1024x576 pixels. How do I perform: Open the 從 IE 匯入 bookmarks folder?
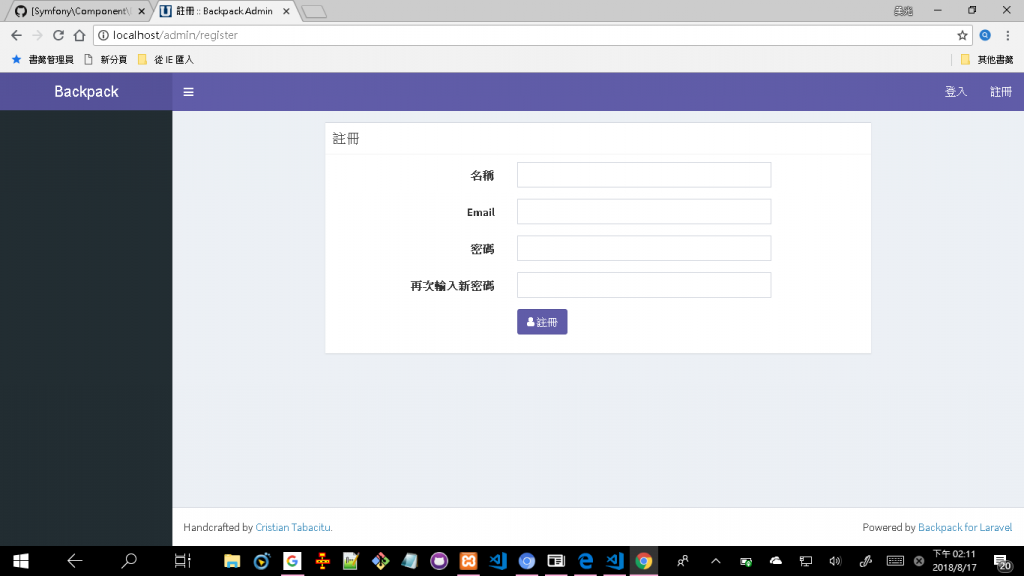[166, 59]
